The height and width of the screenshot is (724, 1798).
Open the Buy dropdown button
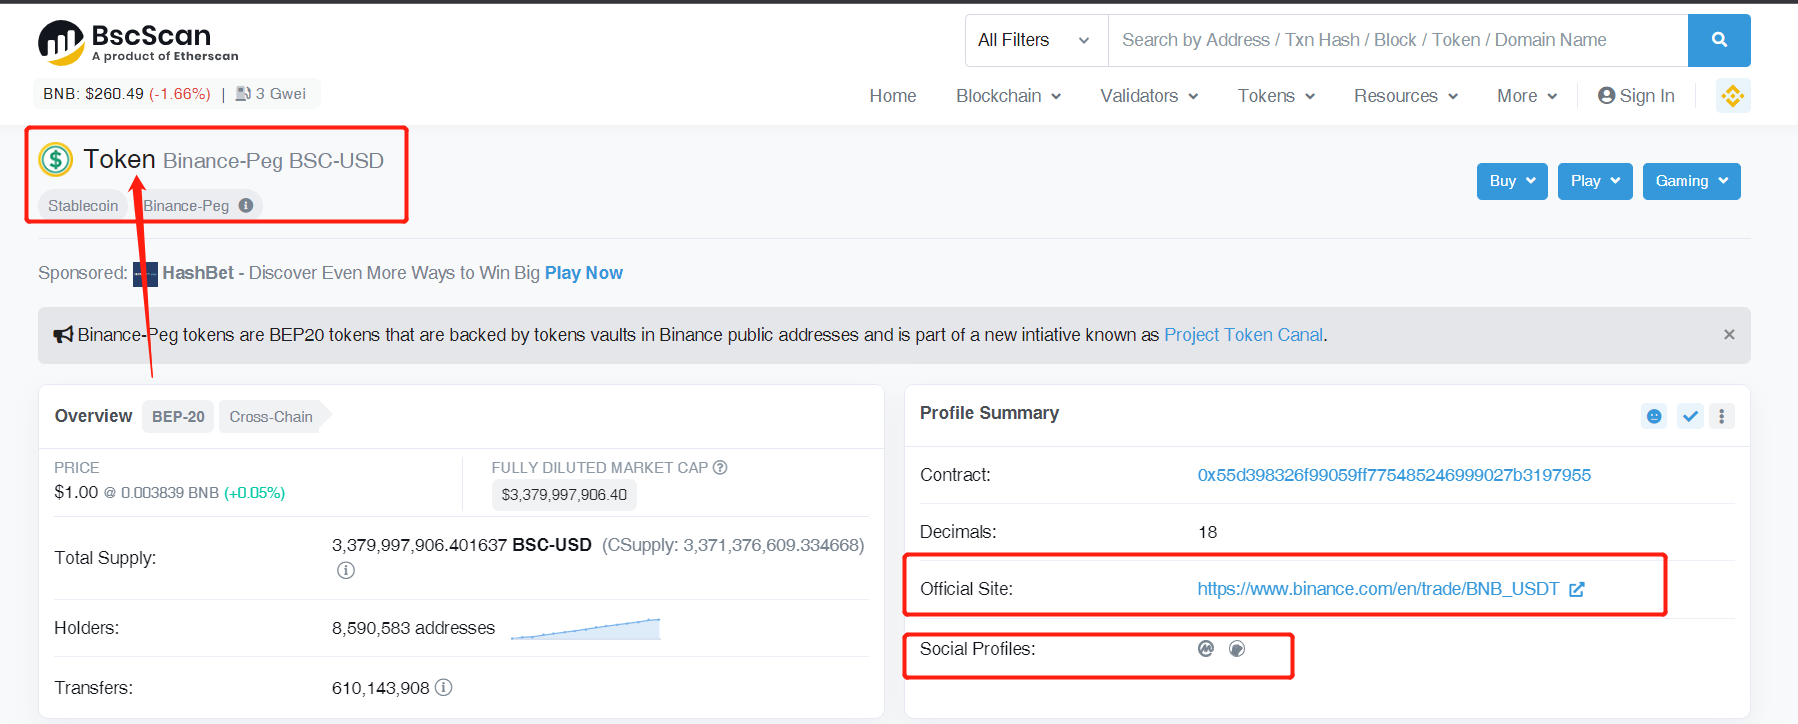[x=1512, y=181]
